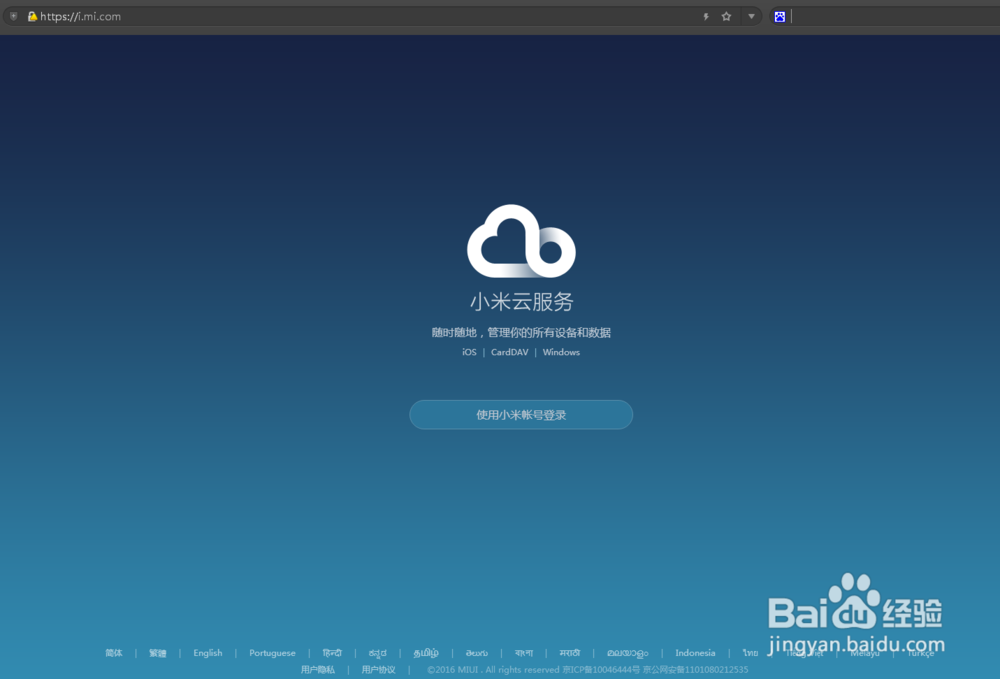Click the shield icon left of the URL
Image resolution: width=1000 pixels, height=679 pixels.
click(x=13, y=17)
